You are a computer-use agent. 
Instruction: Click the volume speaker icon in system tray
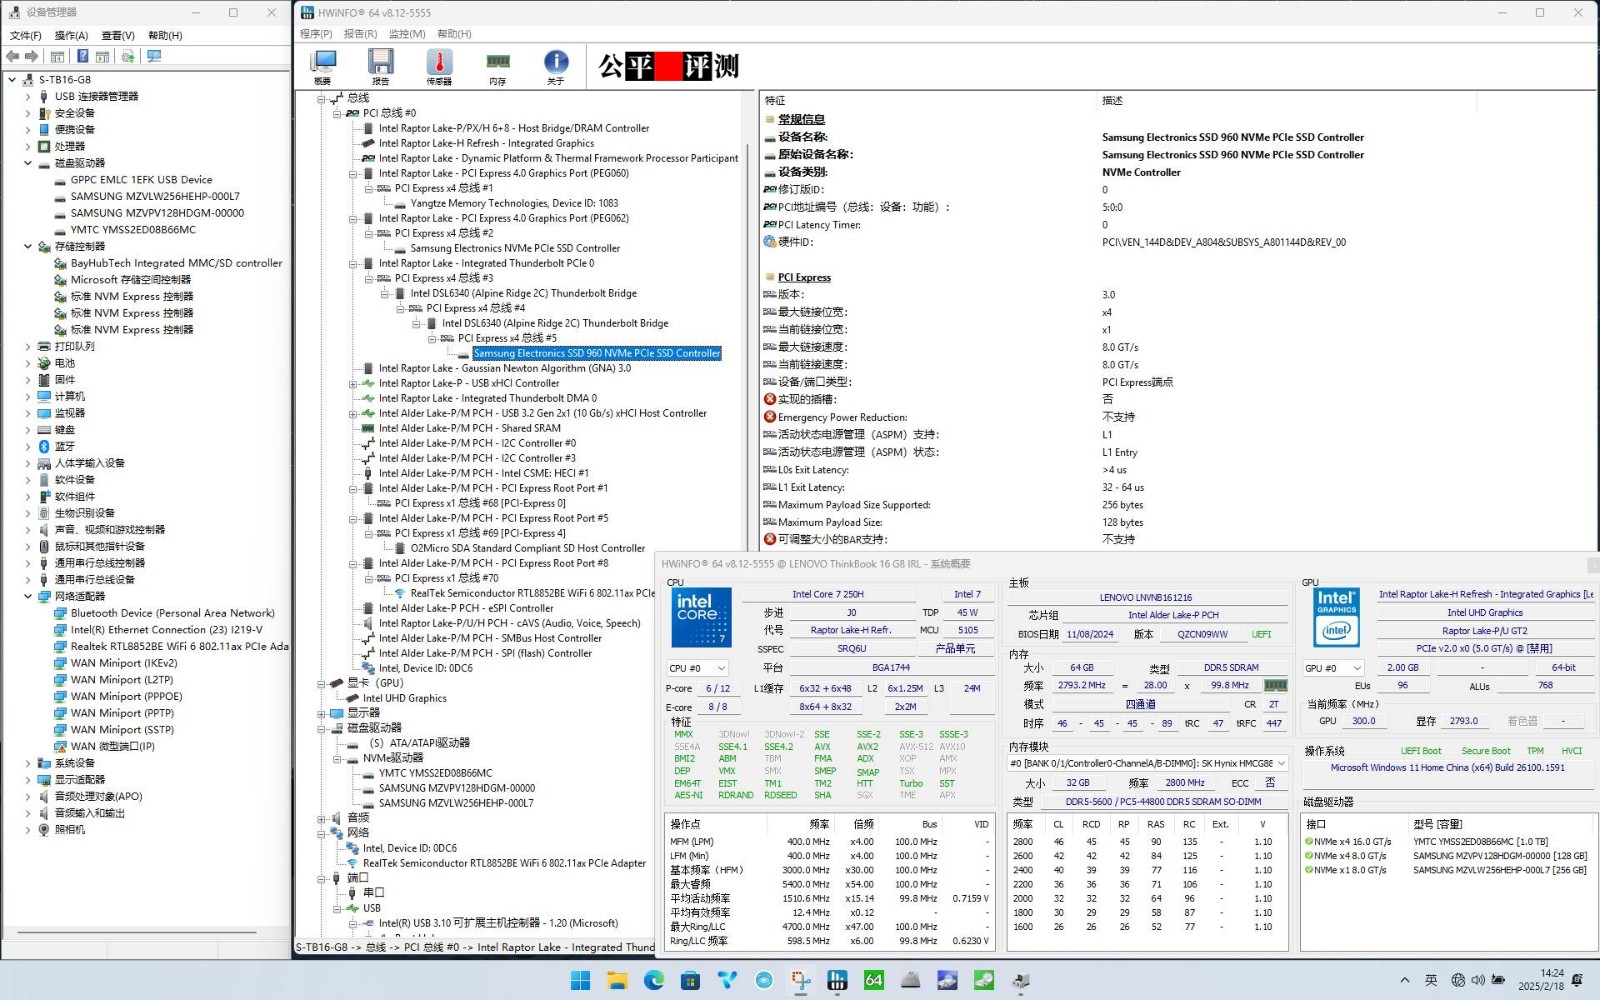(x=1479, y=981)
